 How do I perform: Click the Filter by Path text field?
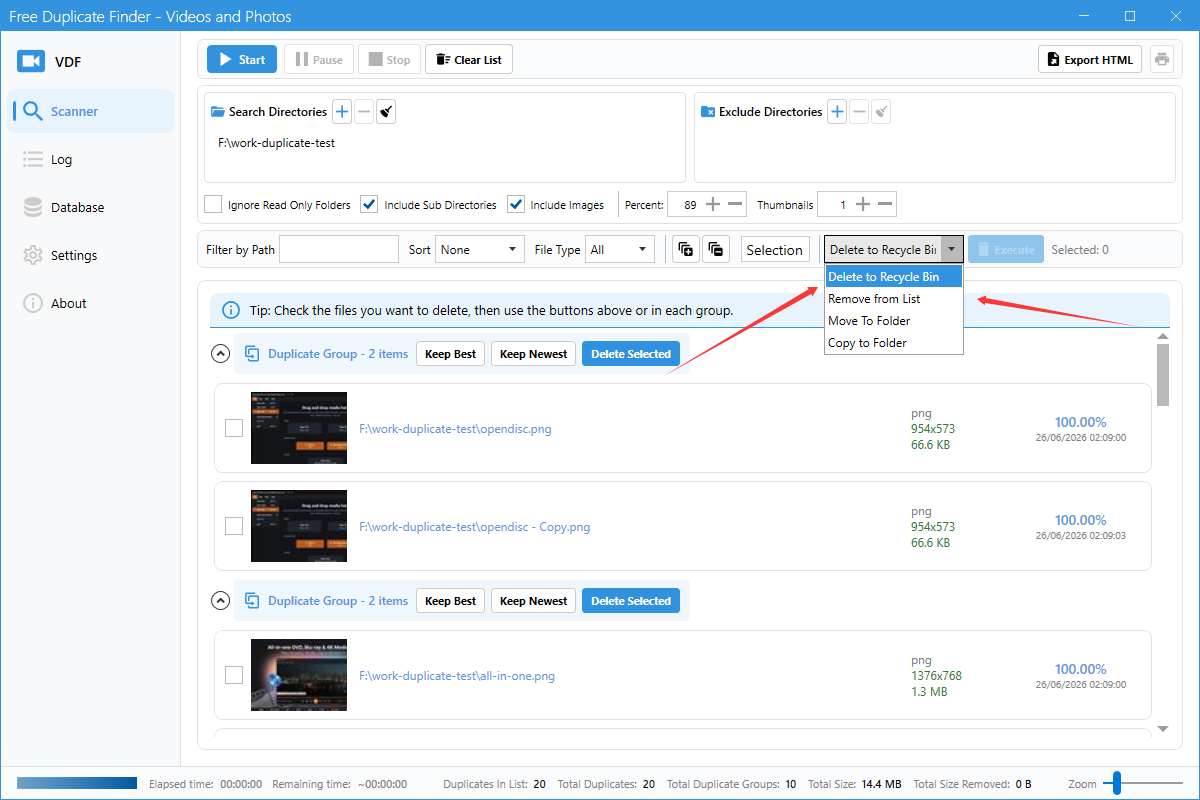tap(339, 250)
